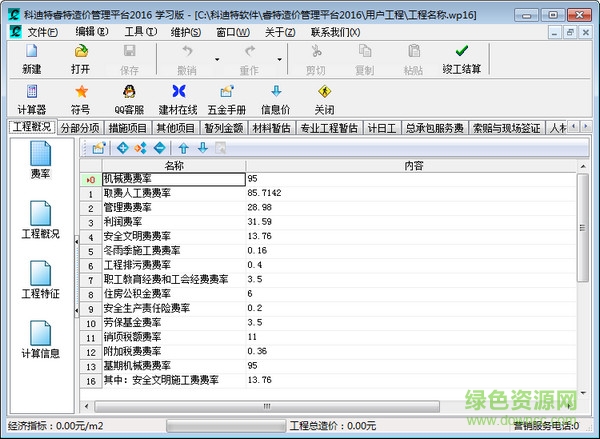
Task: Expand the 重作 redo dropdown arrow
Action: 280,60
